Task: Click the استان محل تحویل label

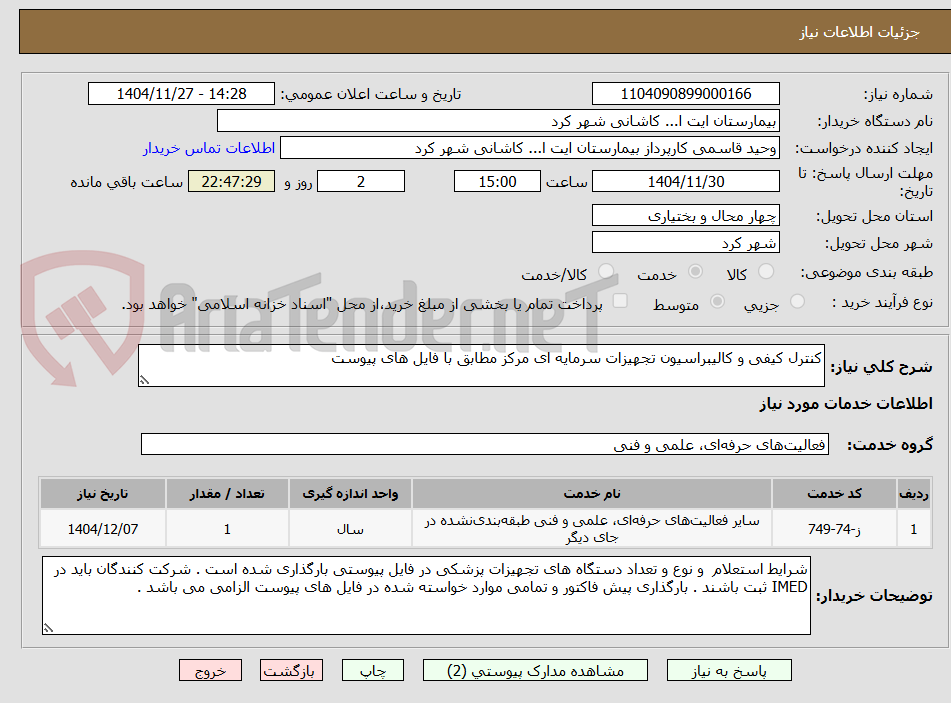Action: tap(874, 217)
